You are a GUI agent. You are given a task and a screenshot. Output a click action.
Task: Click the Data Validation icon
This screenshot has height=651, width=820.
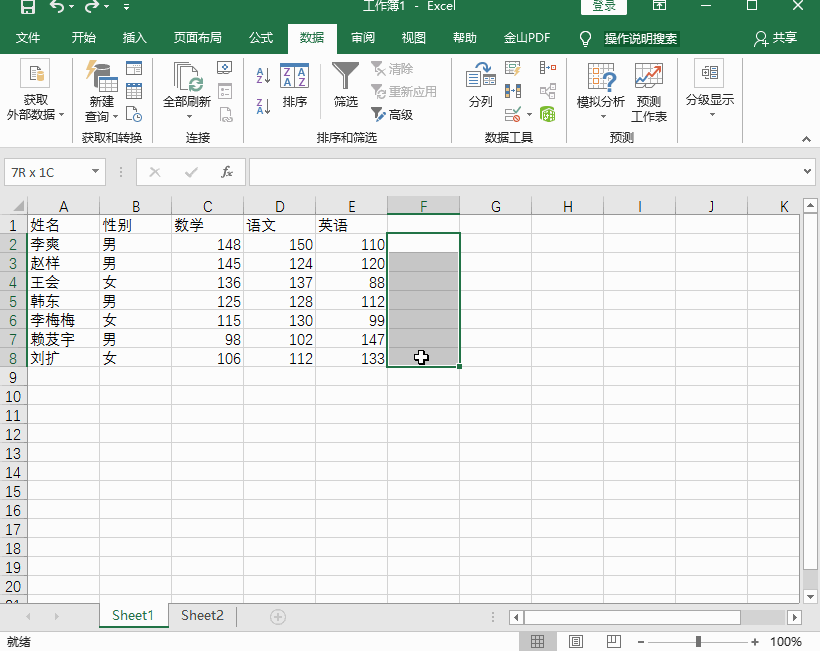point(512,114)
